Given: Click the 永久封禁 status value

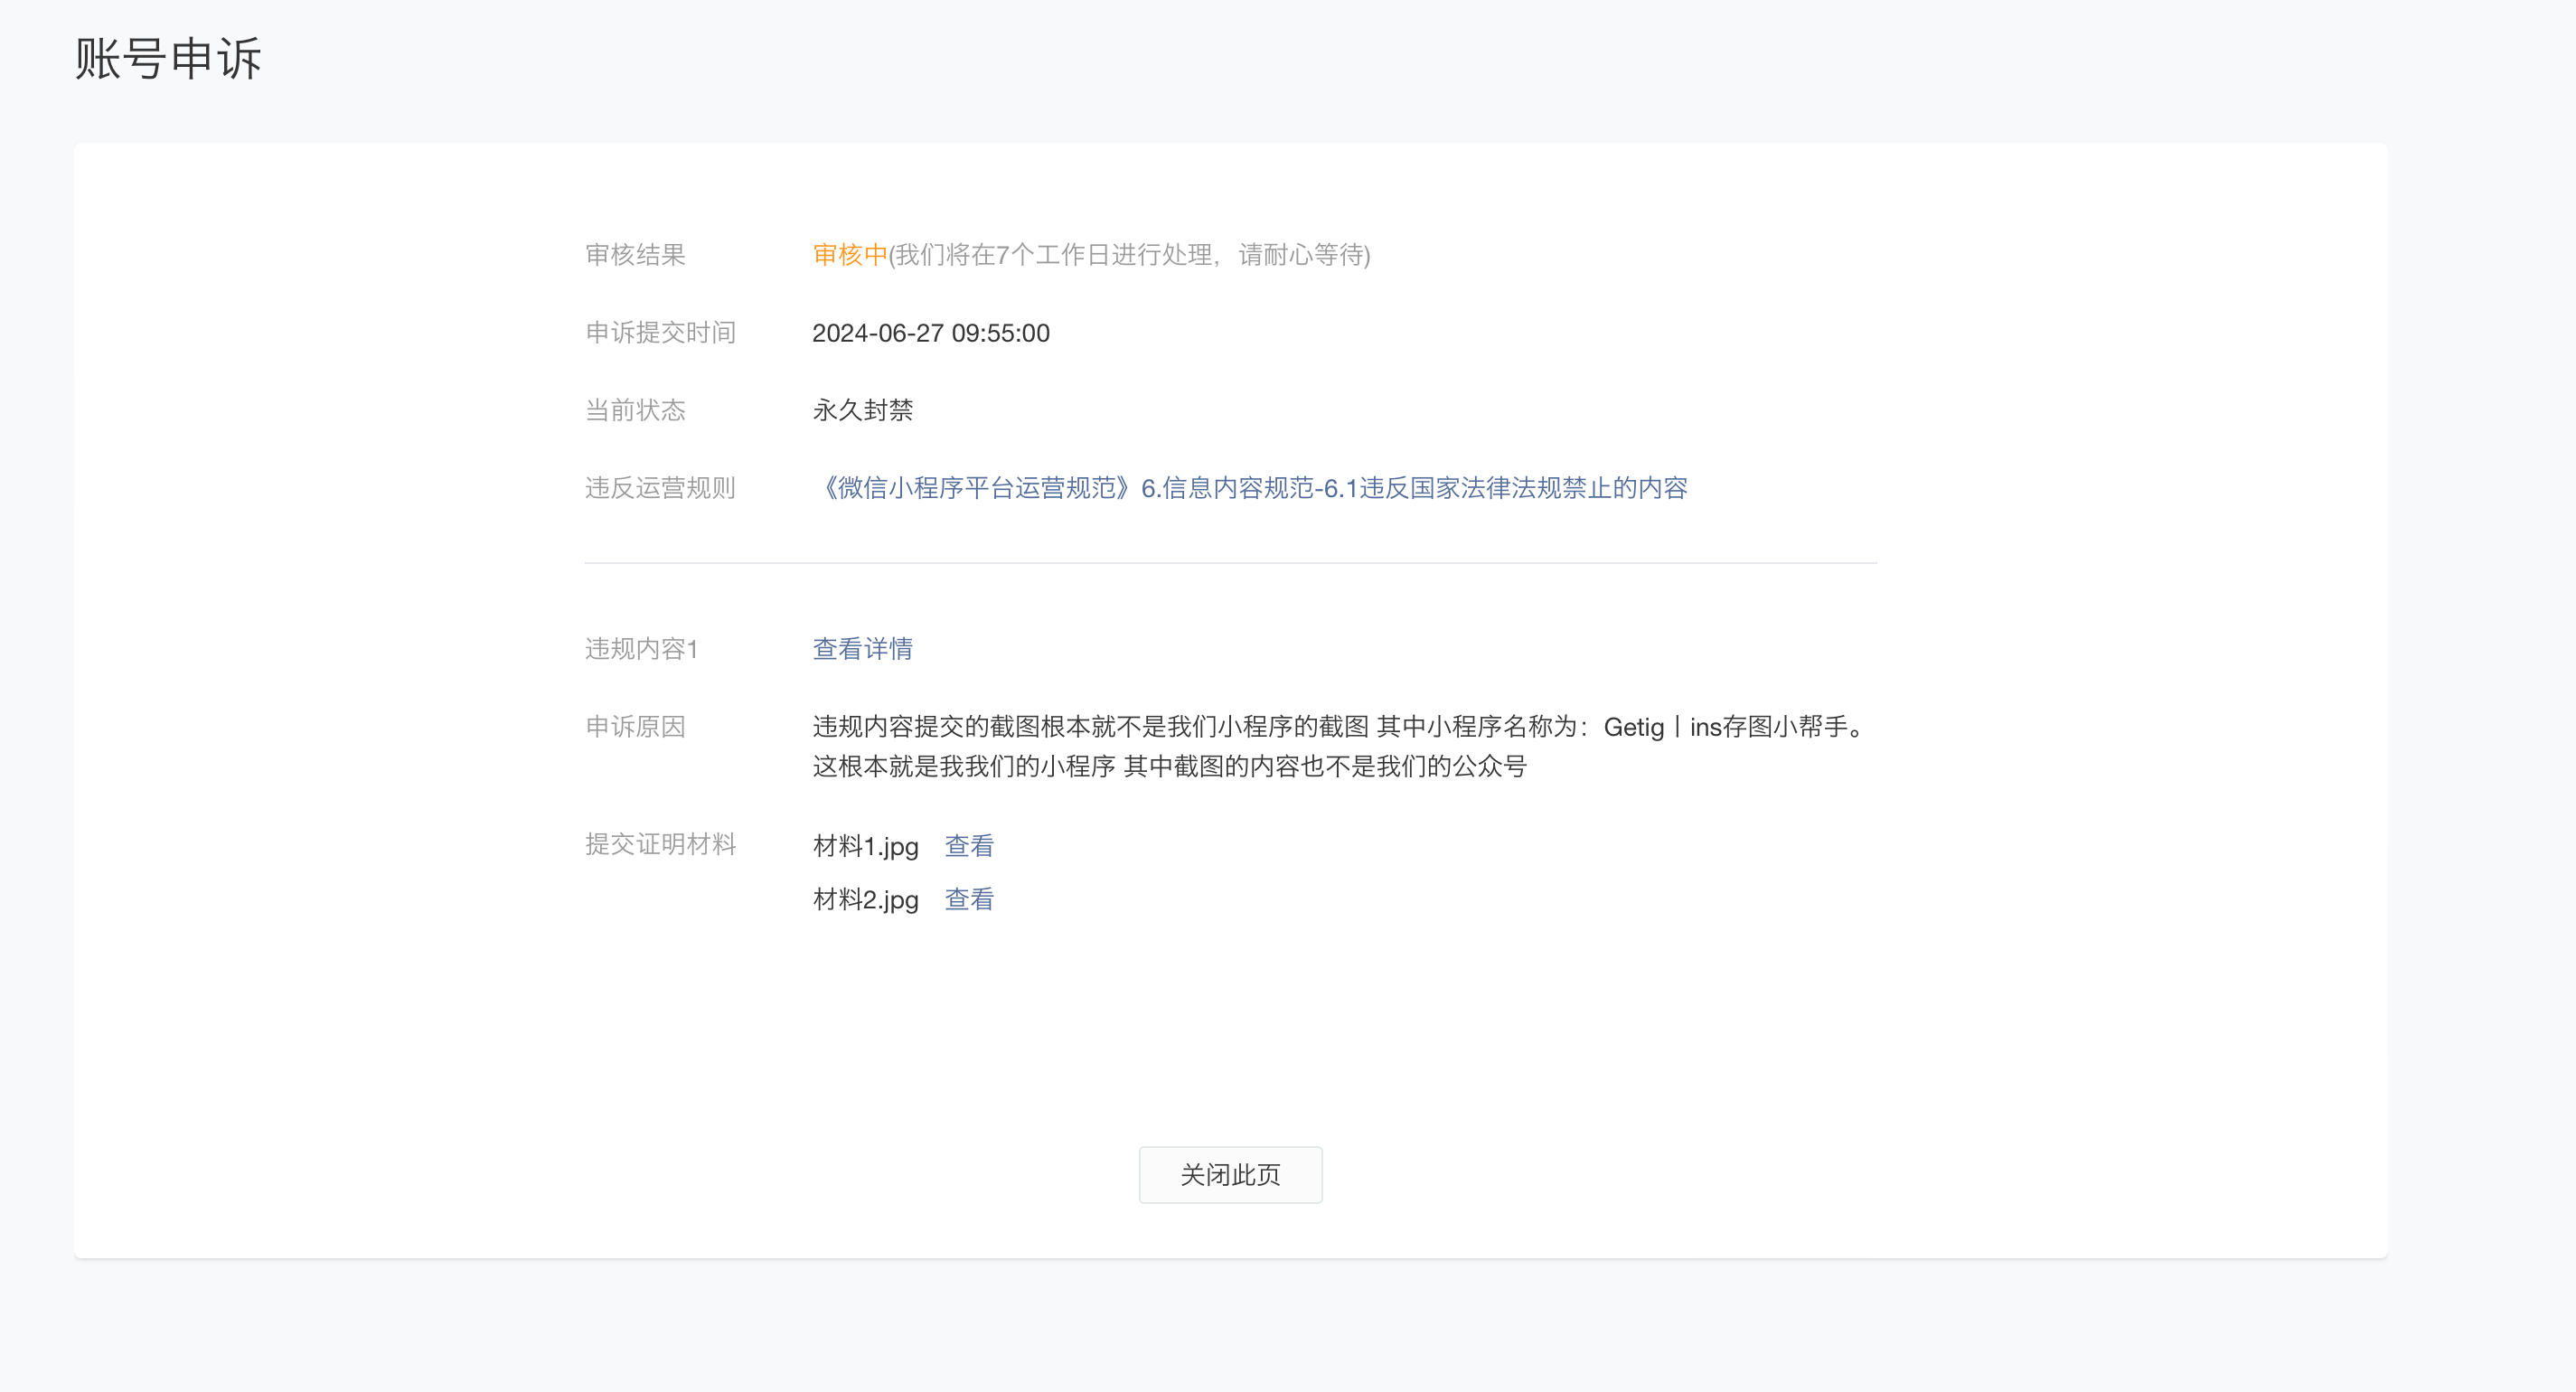Looking at the screenshot, I should point(862,410).
